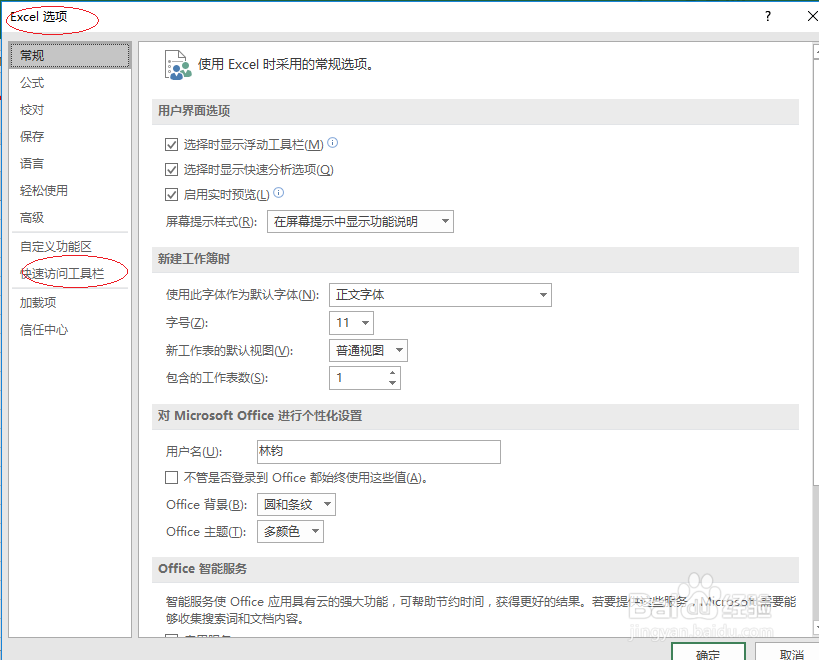Open the 屏幕提示样式 dropdown
Image resolution: width=819 pixels, height=660 pixels.
click(x=360, y=221)
